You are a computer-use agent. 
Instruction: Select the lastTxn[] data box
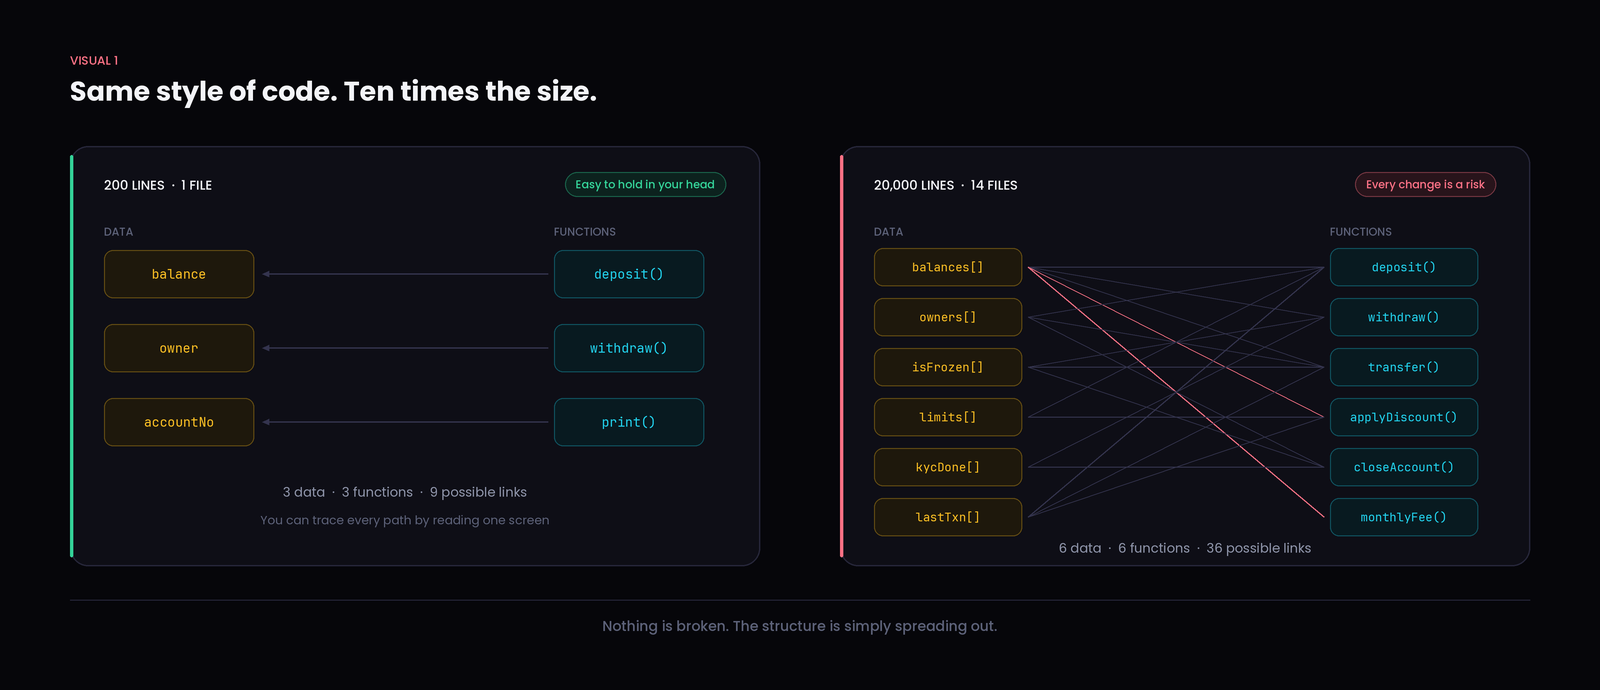[x=948, y=517]
